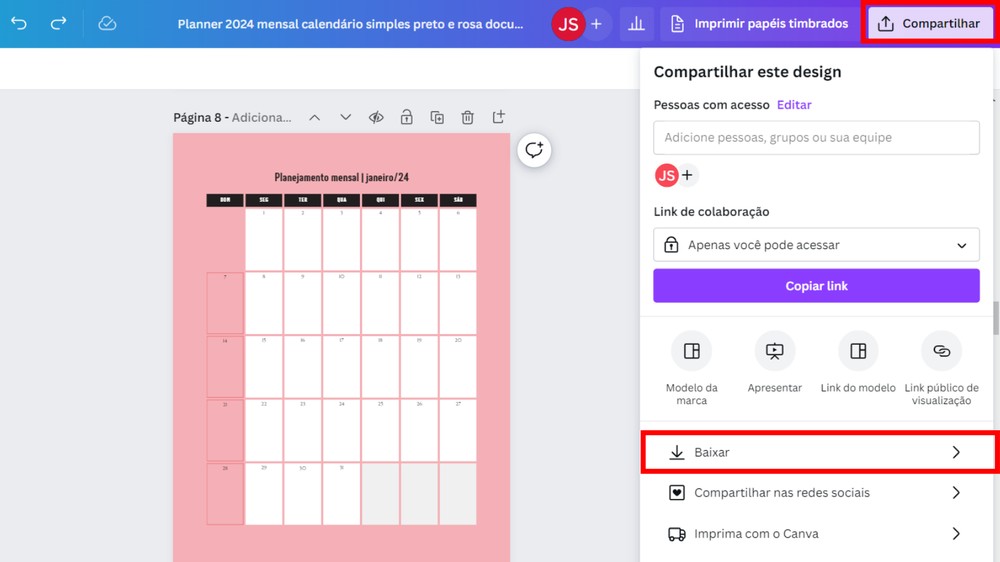Undo the last action
Screen dimensions: 1000x562
(x=19, y=24)
